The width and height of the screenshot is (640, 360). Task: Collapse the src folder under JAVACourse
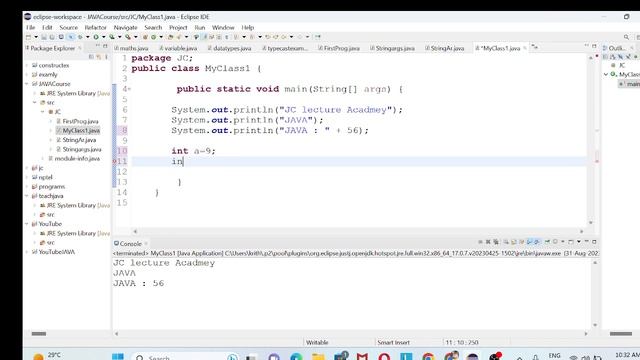pos(35,102)
